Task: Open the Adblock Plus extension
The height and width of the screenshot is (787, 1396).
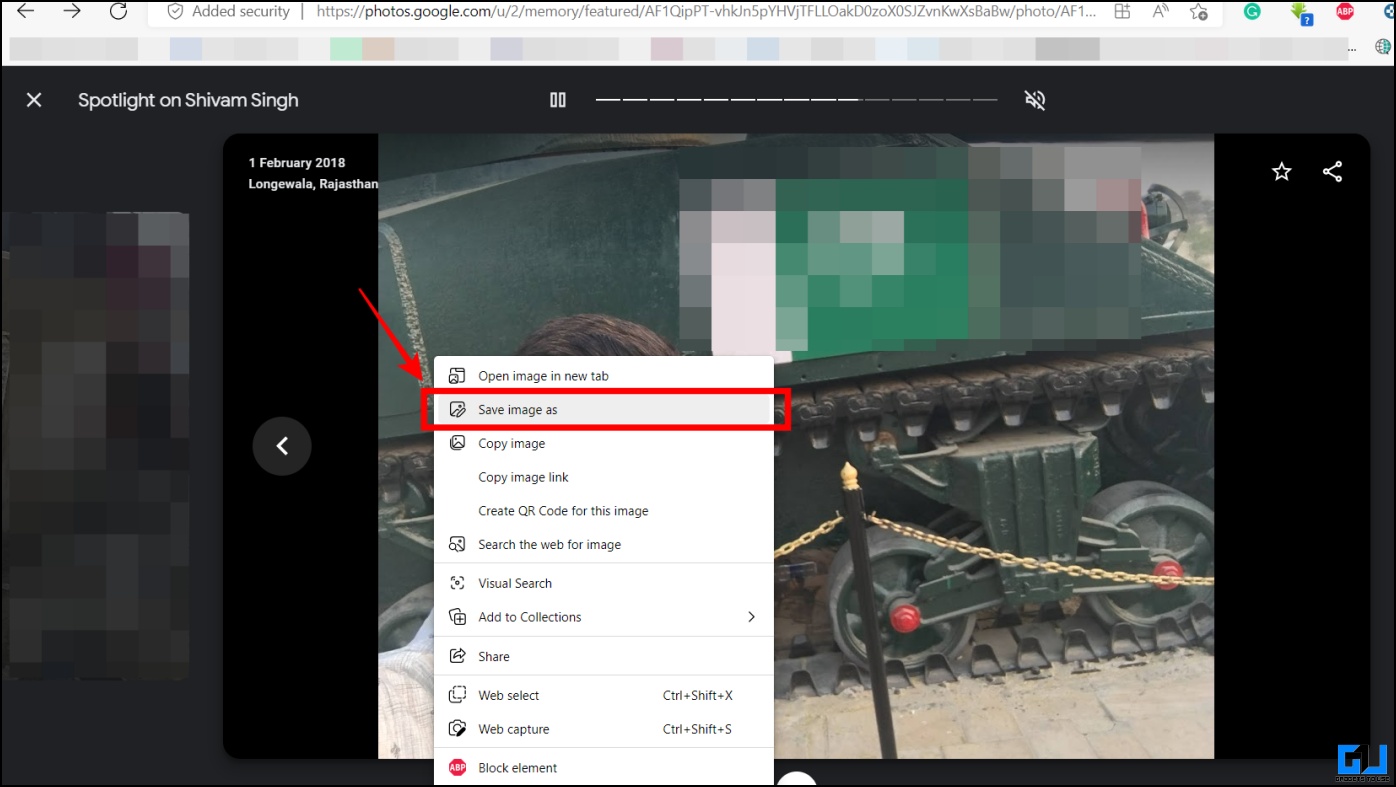Action: click(x=1347, y=11)
